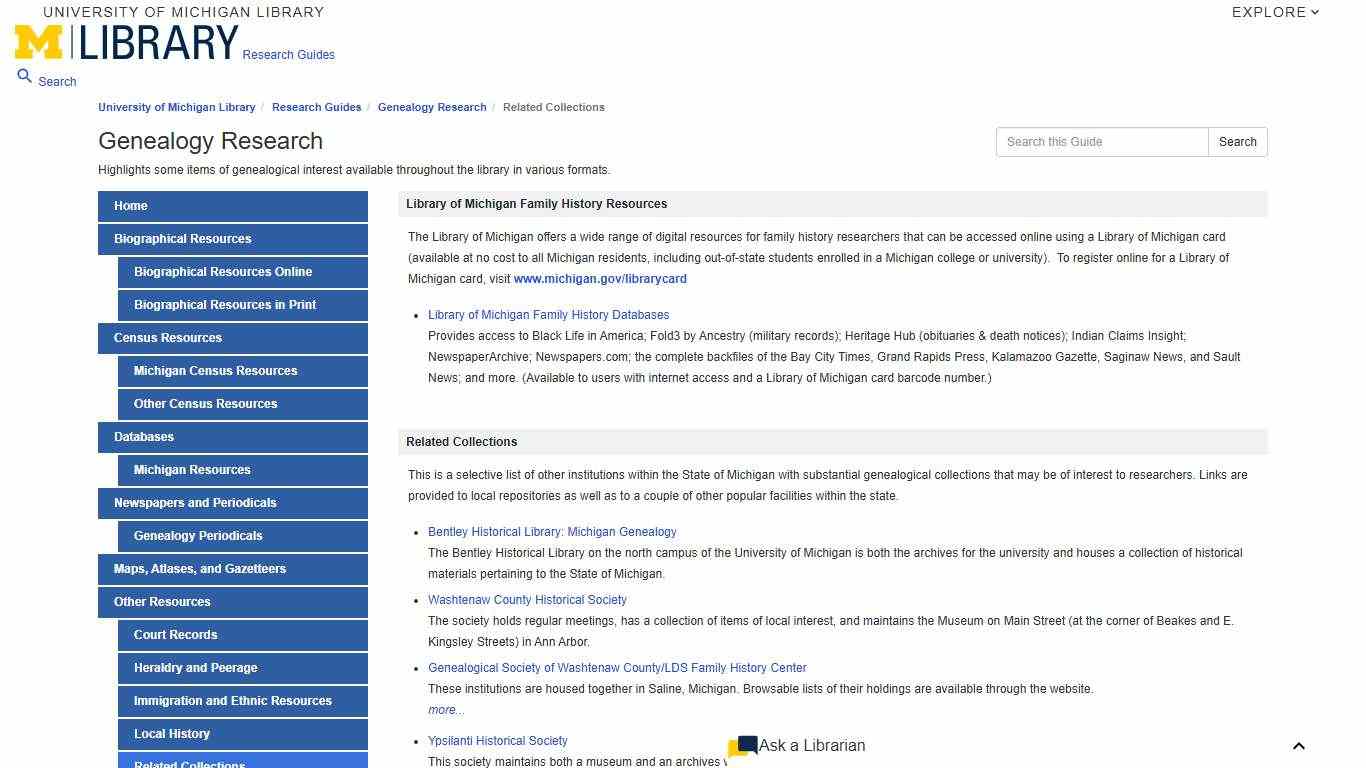Viewport: 1366px width, 768px height.
Task: Open the Databases section in the sidebar
Action: pos(143,437)
